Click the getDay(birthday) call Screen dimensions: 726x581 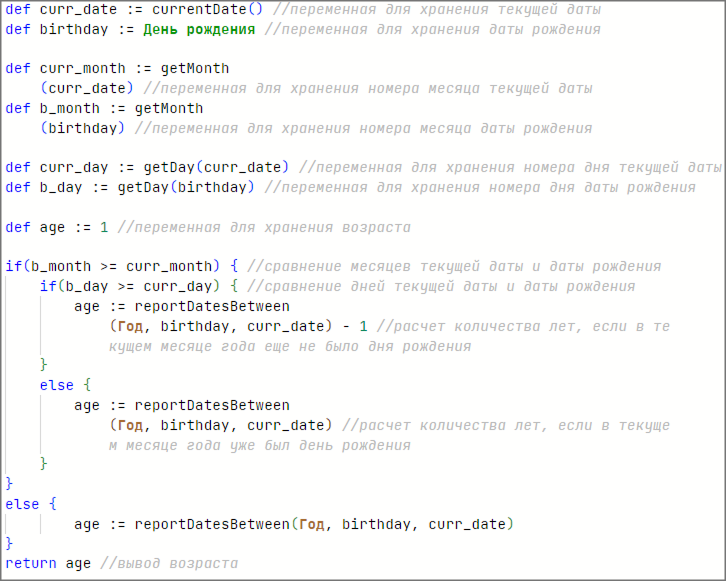[189, 187]
